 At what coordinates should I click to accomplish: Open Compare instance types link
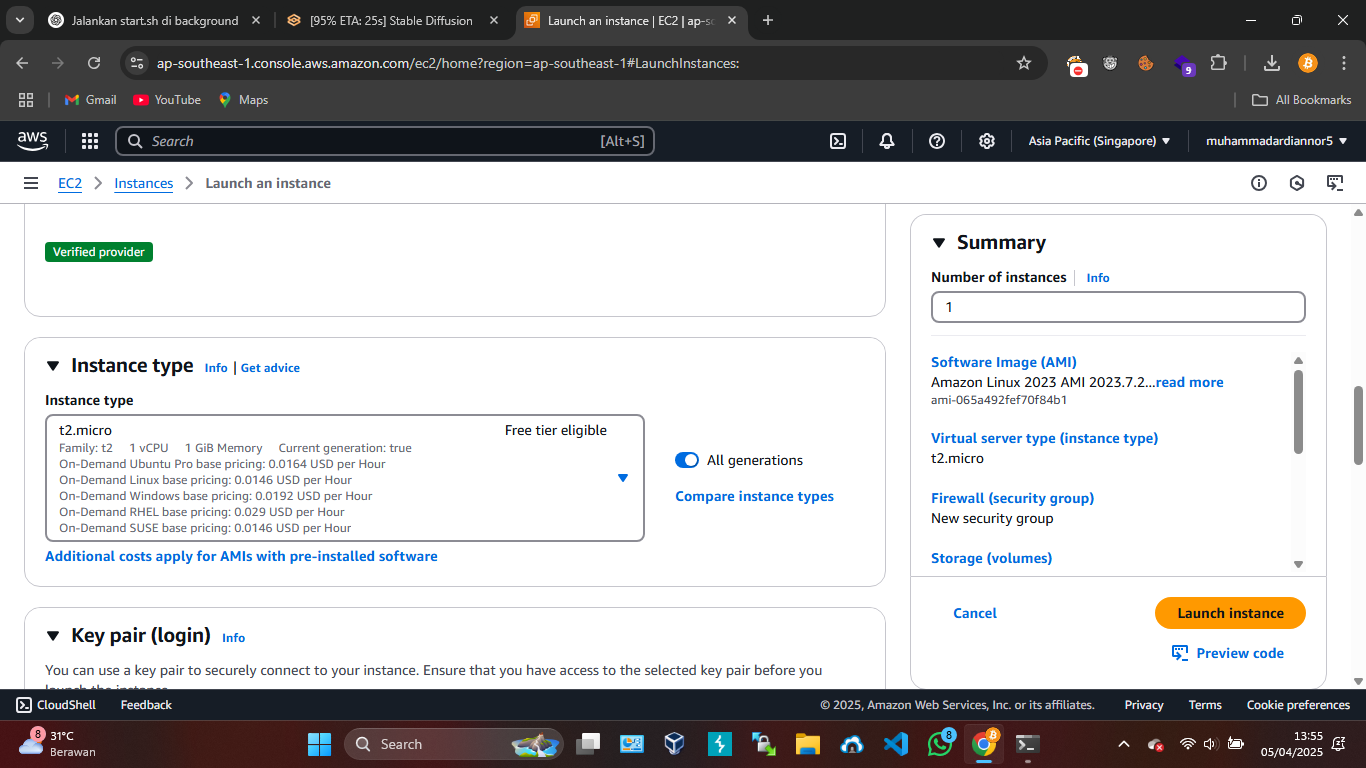pos(754,496)
